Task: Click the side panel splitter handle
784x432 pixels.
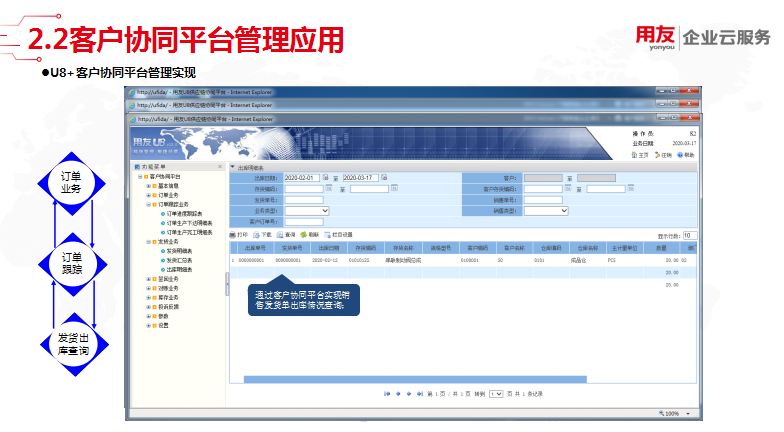Action: pos(227,284)
